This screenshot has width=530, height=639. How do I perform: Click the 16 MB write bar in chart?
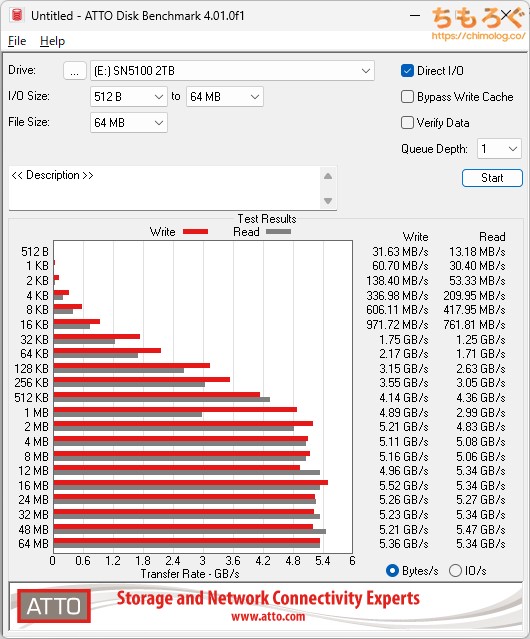(191, 483)
